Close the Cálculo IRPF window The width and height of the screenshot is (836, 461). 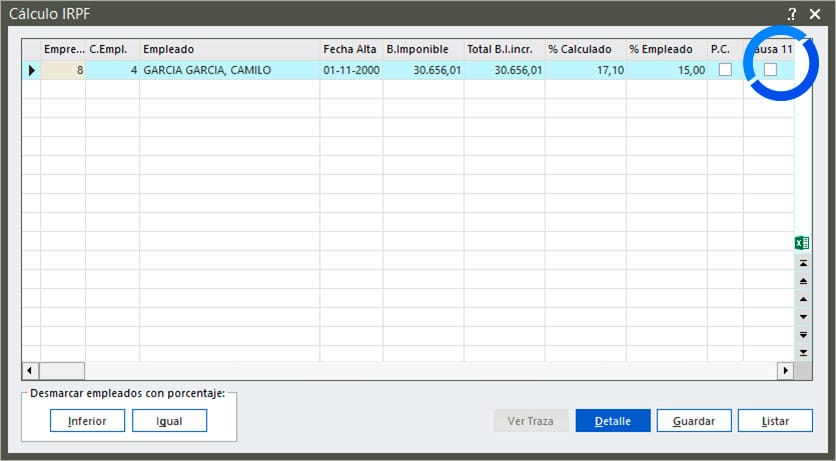(815, 14)
